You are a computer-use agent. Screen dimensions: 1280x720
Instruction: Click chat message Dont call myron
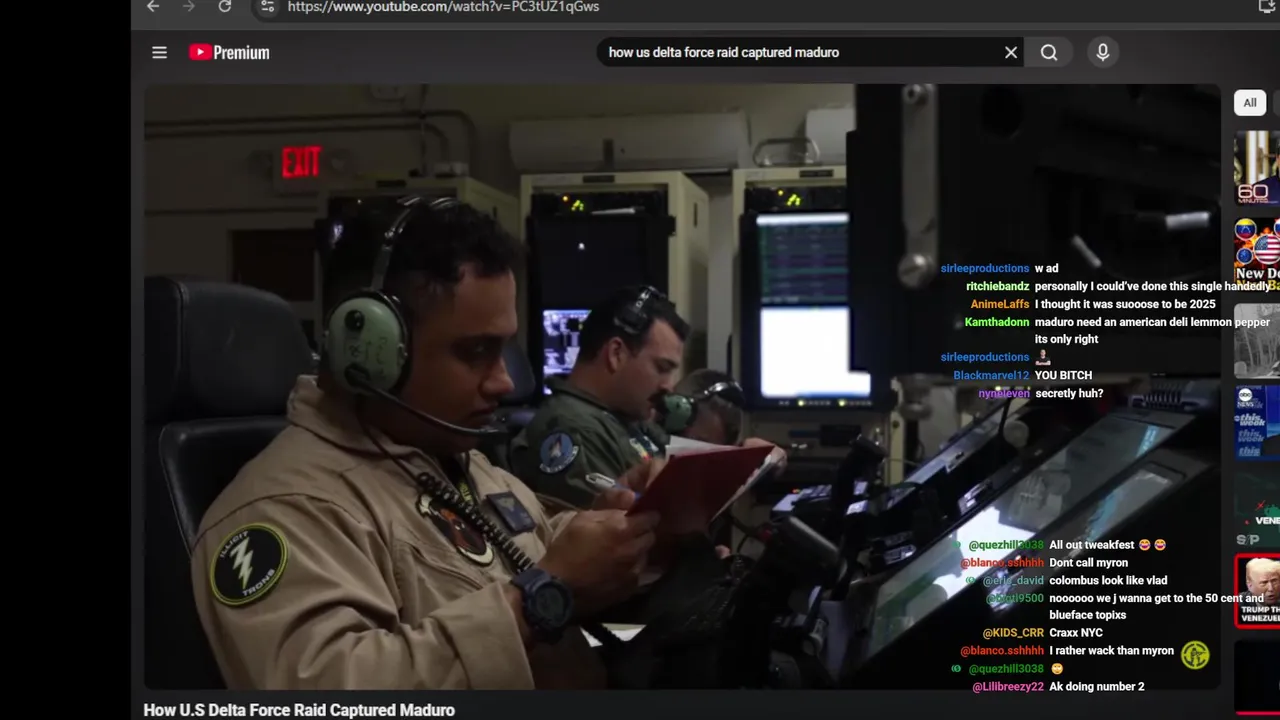[1088, 563]
